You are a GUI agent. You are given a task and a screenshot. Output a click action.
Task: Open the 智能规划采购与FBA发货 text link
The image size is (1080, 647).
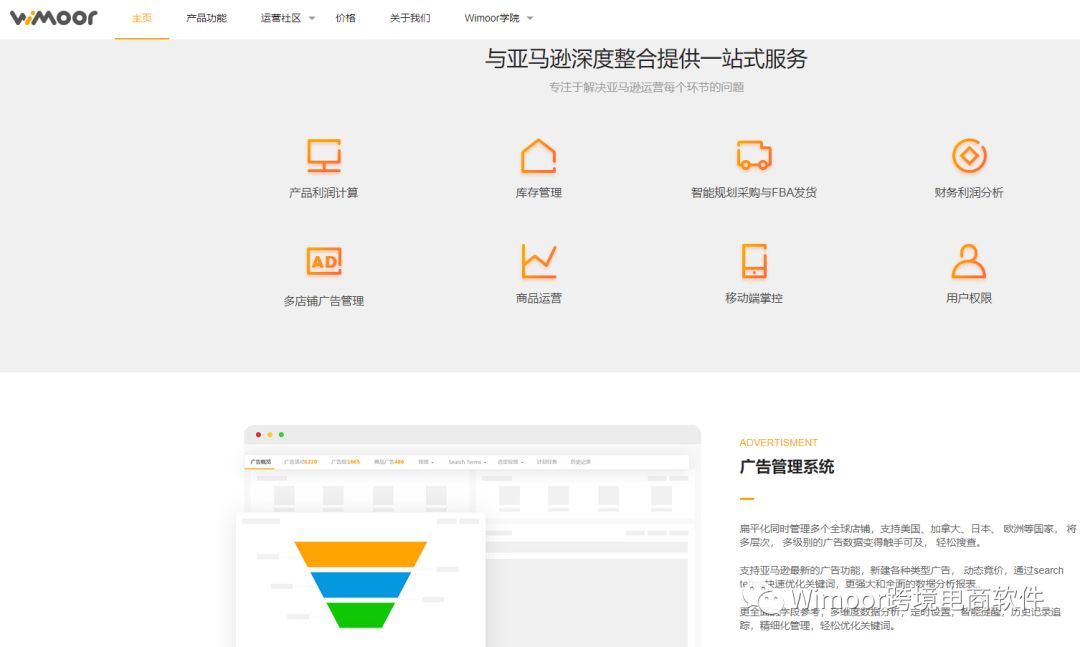click(754, 193)
